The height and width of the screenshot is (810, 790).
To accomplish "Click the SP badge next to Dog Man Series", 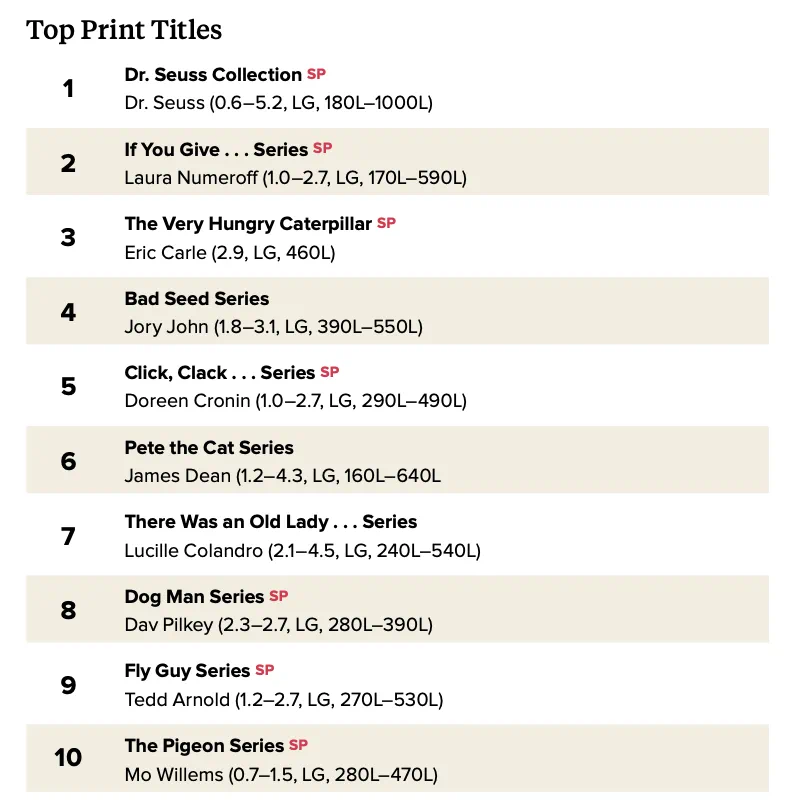I will (278, 596).
